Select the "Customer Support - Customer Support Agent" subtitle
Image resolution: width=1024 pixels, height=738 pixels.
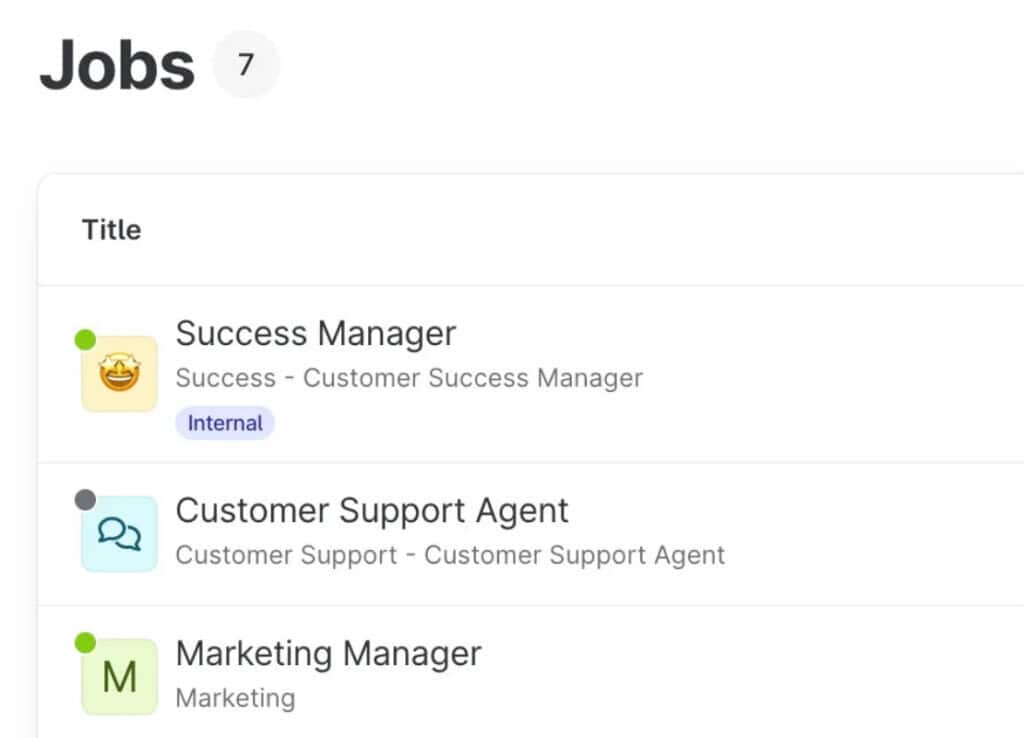tap(450, 555)
